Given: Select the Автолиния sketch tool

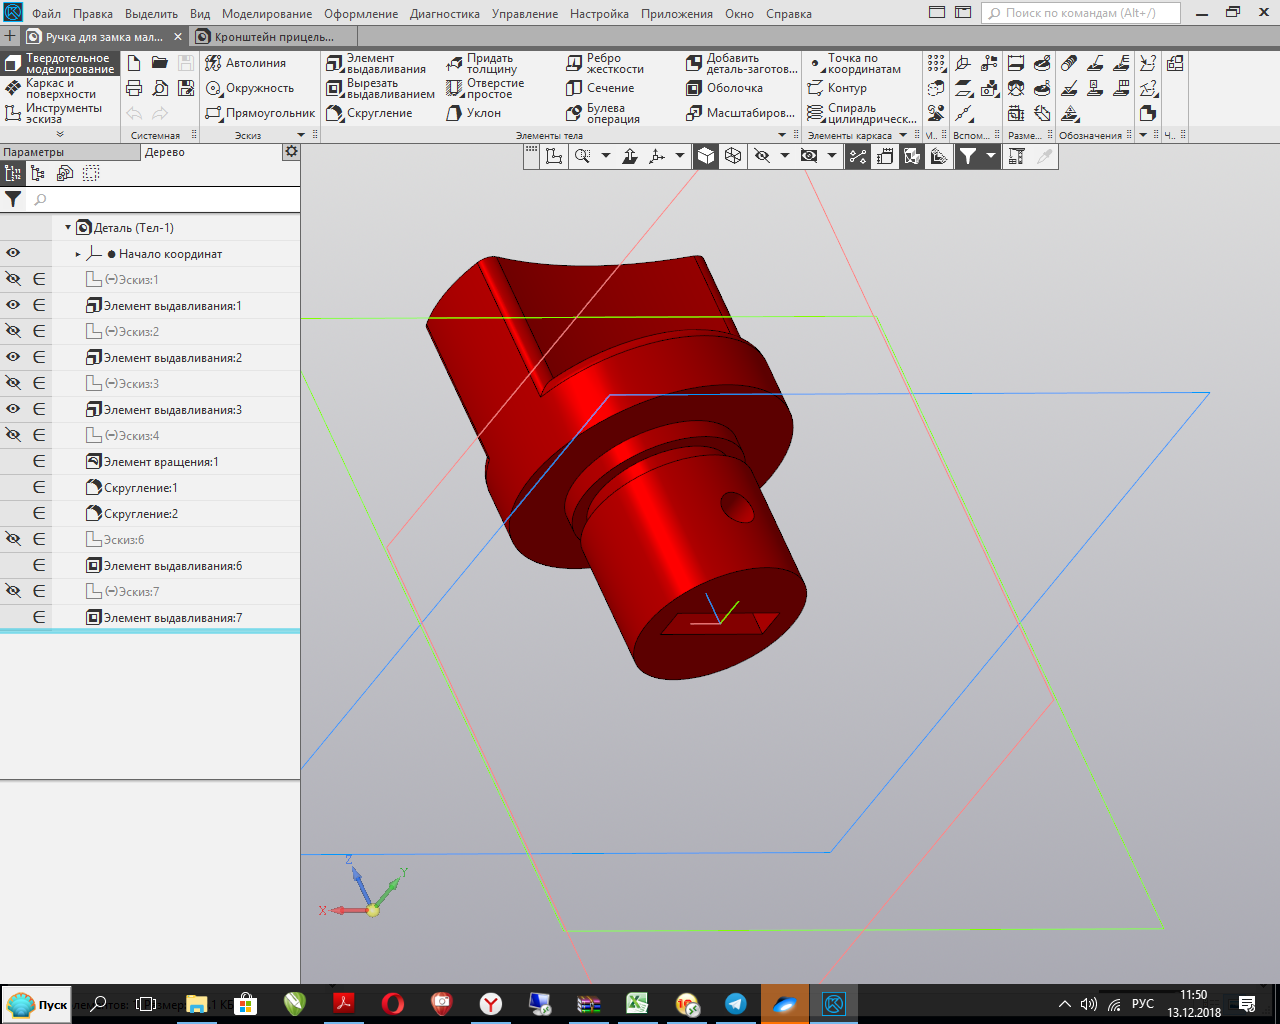Looking at the screenshot, I should (246, 63).
